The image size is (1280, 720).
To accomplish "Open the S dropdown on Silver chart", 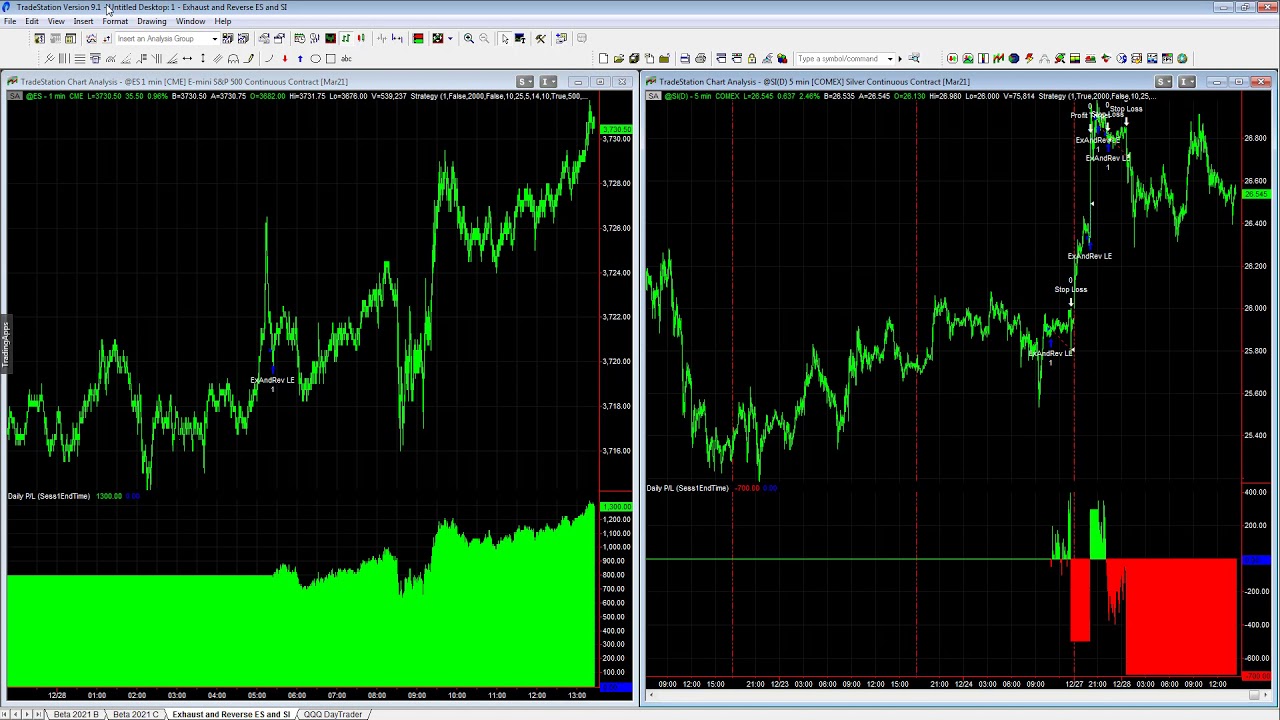I will tap(1163, 82).
